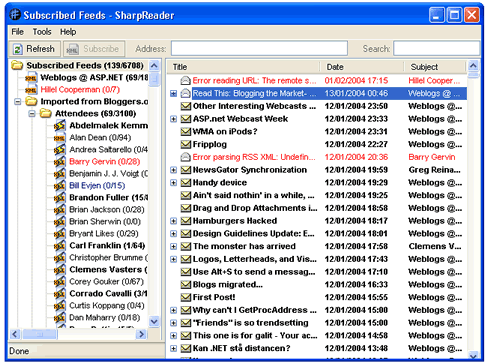The height and width of the screenshot is (364, 488).
Task: Expand the NewsGator Synchronization thread
Action: pos(173,170)
